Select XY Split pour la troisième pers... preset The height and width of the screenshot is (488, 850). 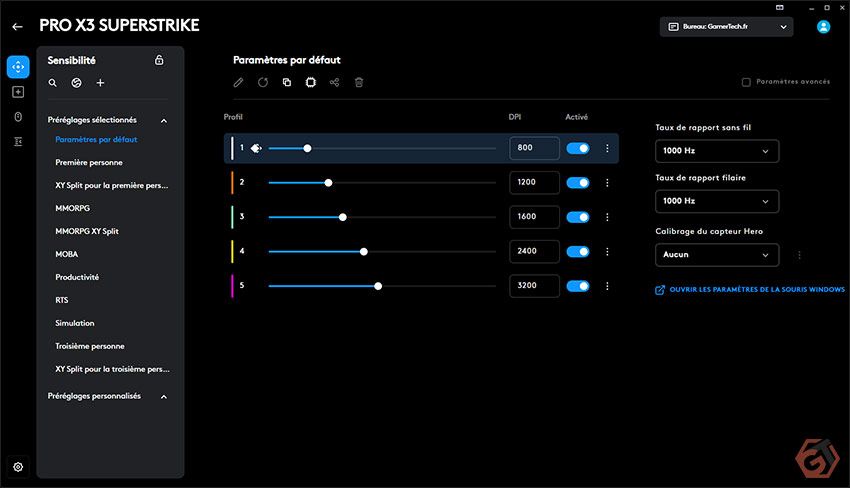click(x=112, y=369)
